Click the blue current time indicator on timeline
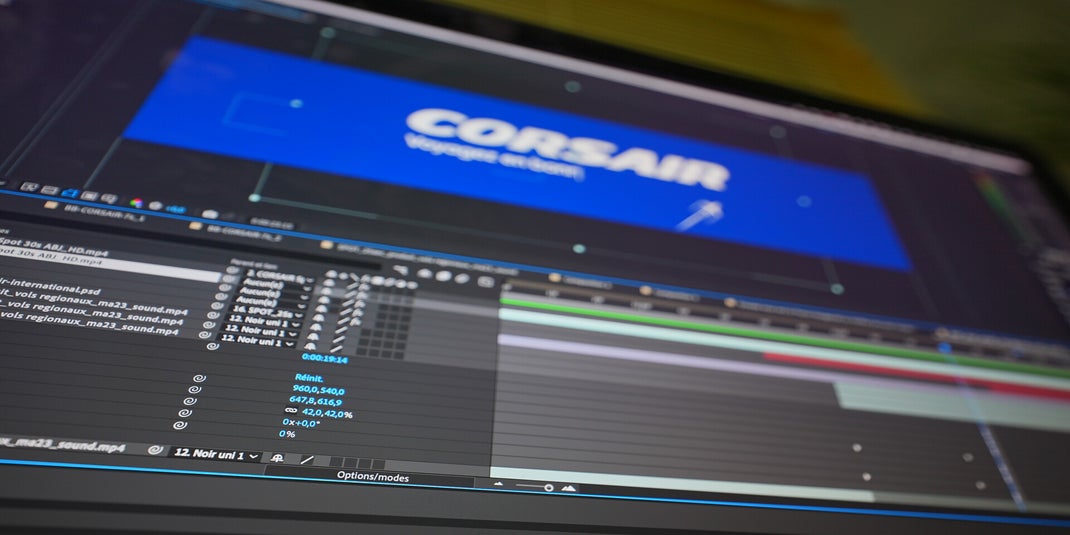The width and height of the screenshot is (1070, 535). tap(944, 347)
